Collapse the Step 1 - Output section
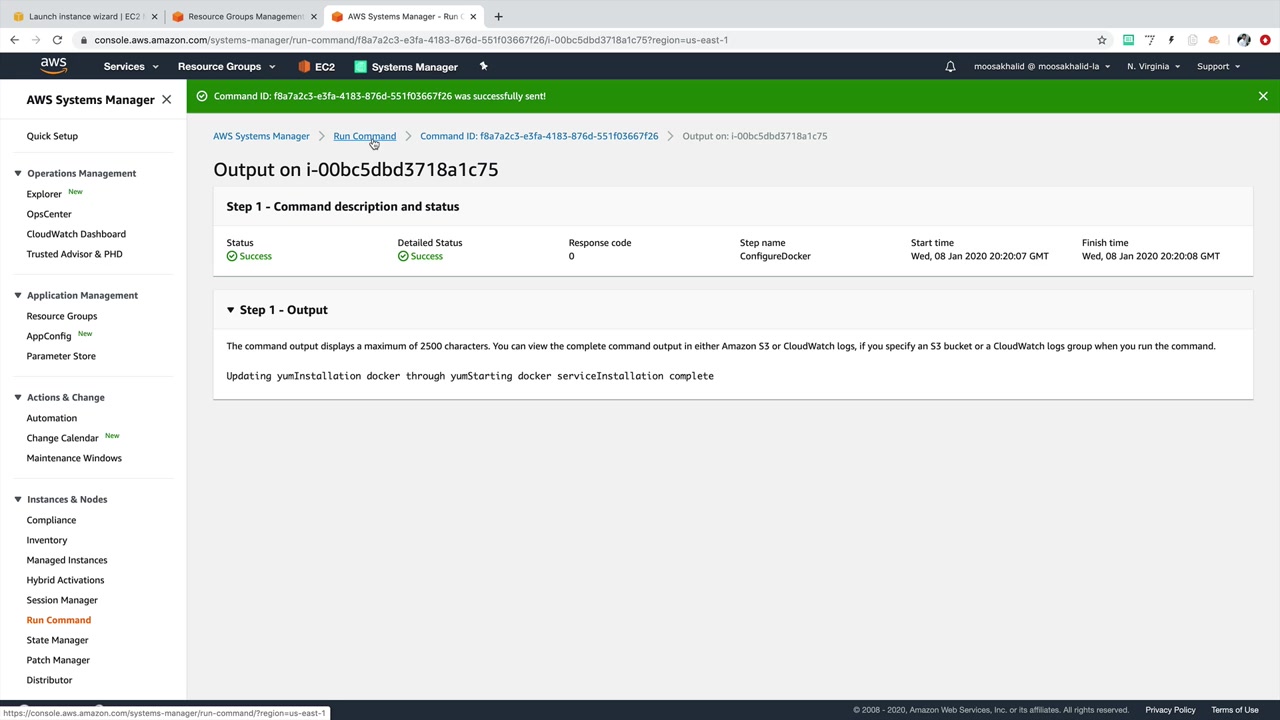 click(x=230, y=310)
